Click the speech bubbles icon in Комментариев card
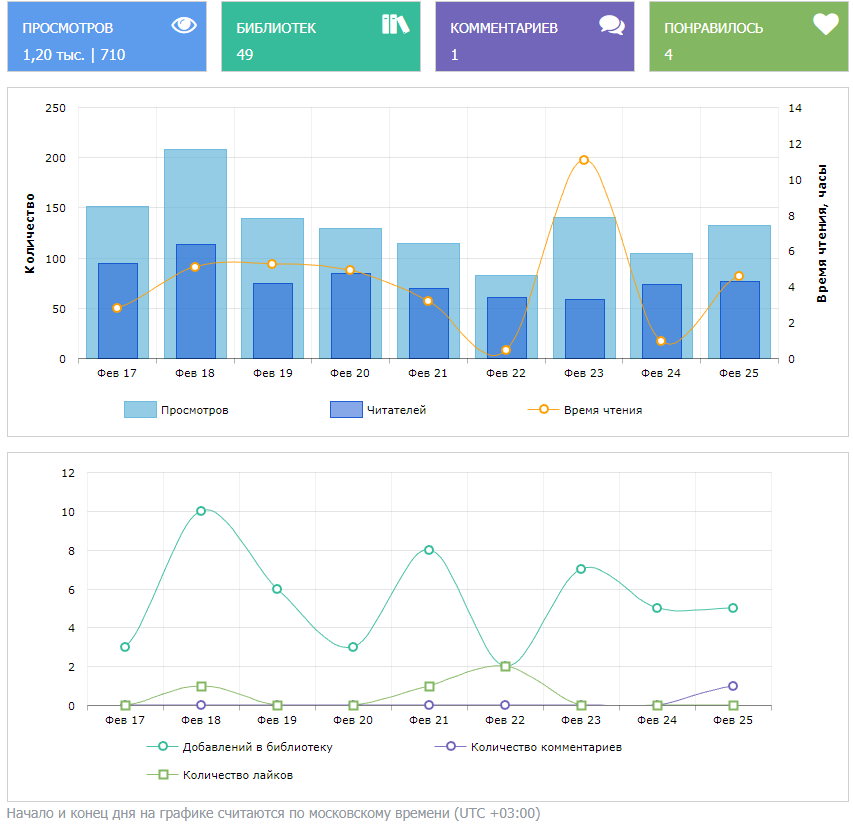Image resolution: width=853 pixels, height=824 pixels. point(611,26)
